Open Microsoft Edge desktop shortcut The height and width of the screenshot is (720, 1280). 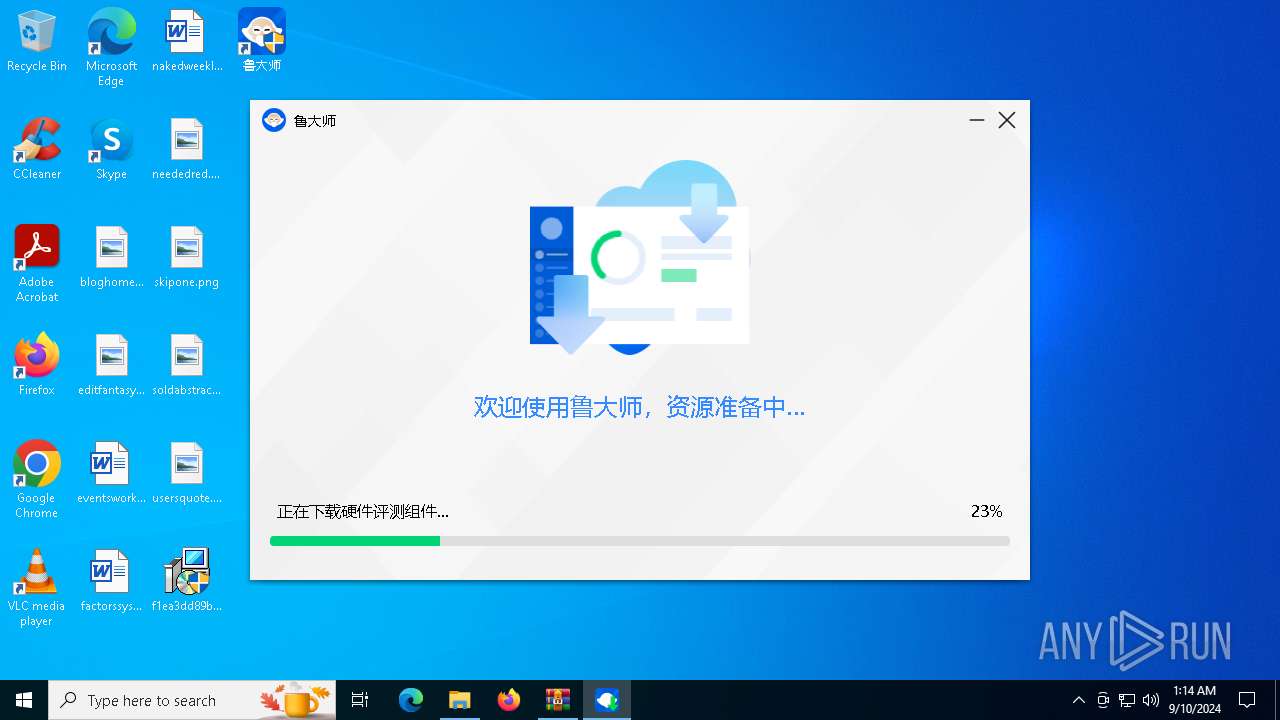[x=111, y=47]
